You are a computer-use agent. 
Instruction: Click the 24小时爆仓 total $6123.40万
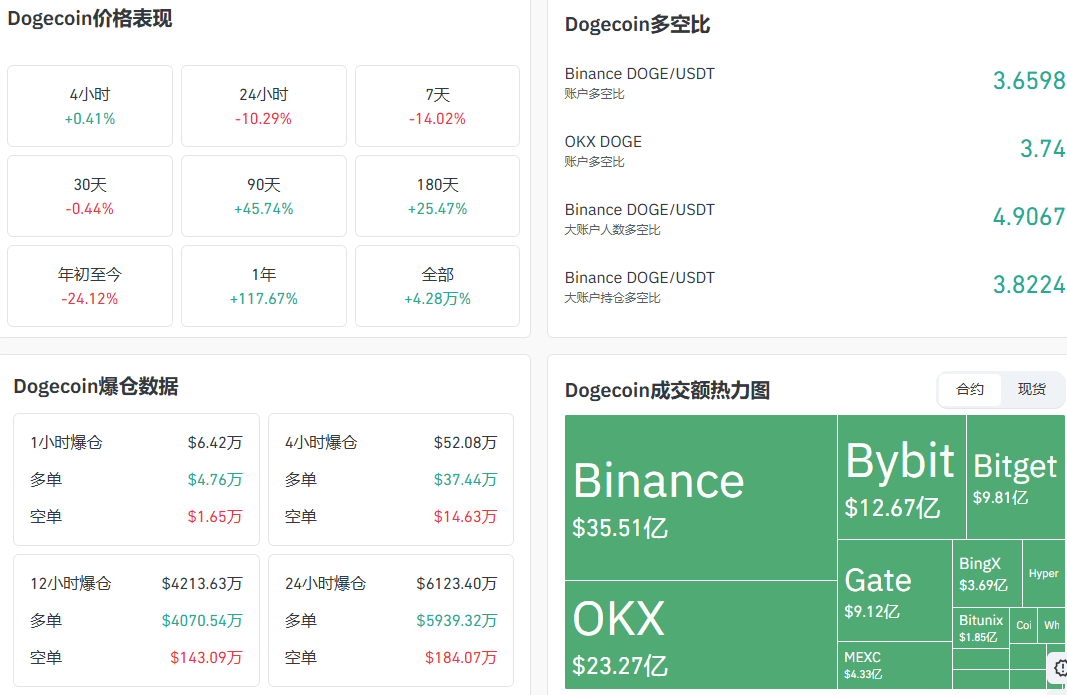457,583
